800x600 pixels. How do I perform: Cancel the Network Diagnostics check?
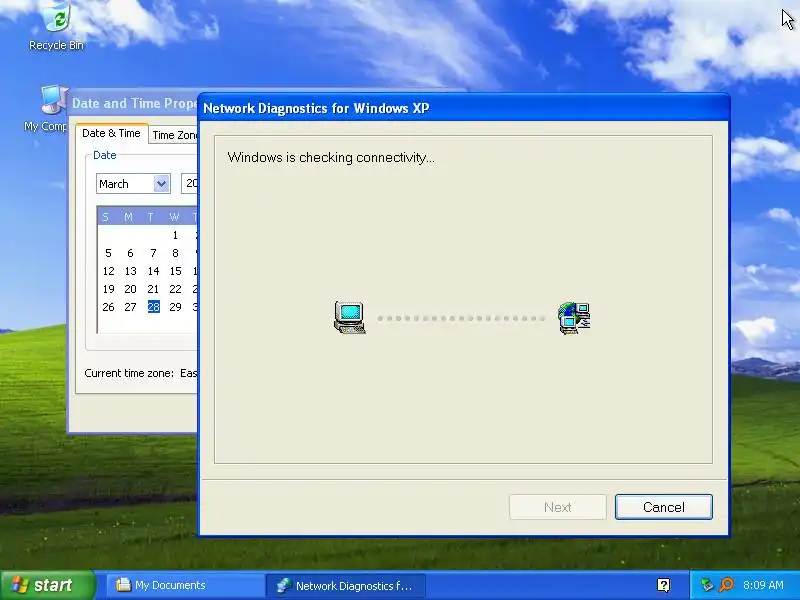663,507
